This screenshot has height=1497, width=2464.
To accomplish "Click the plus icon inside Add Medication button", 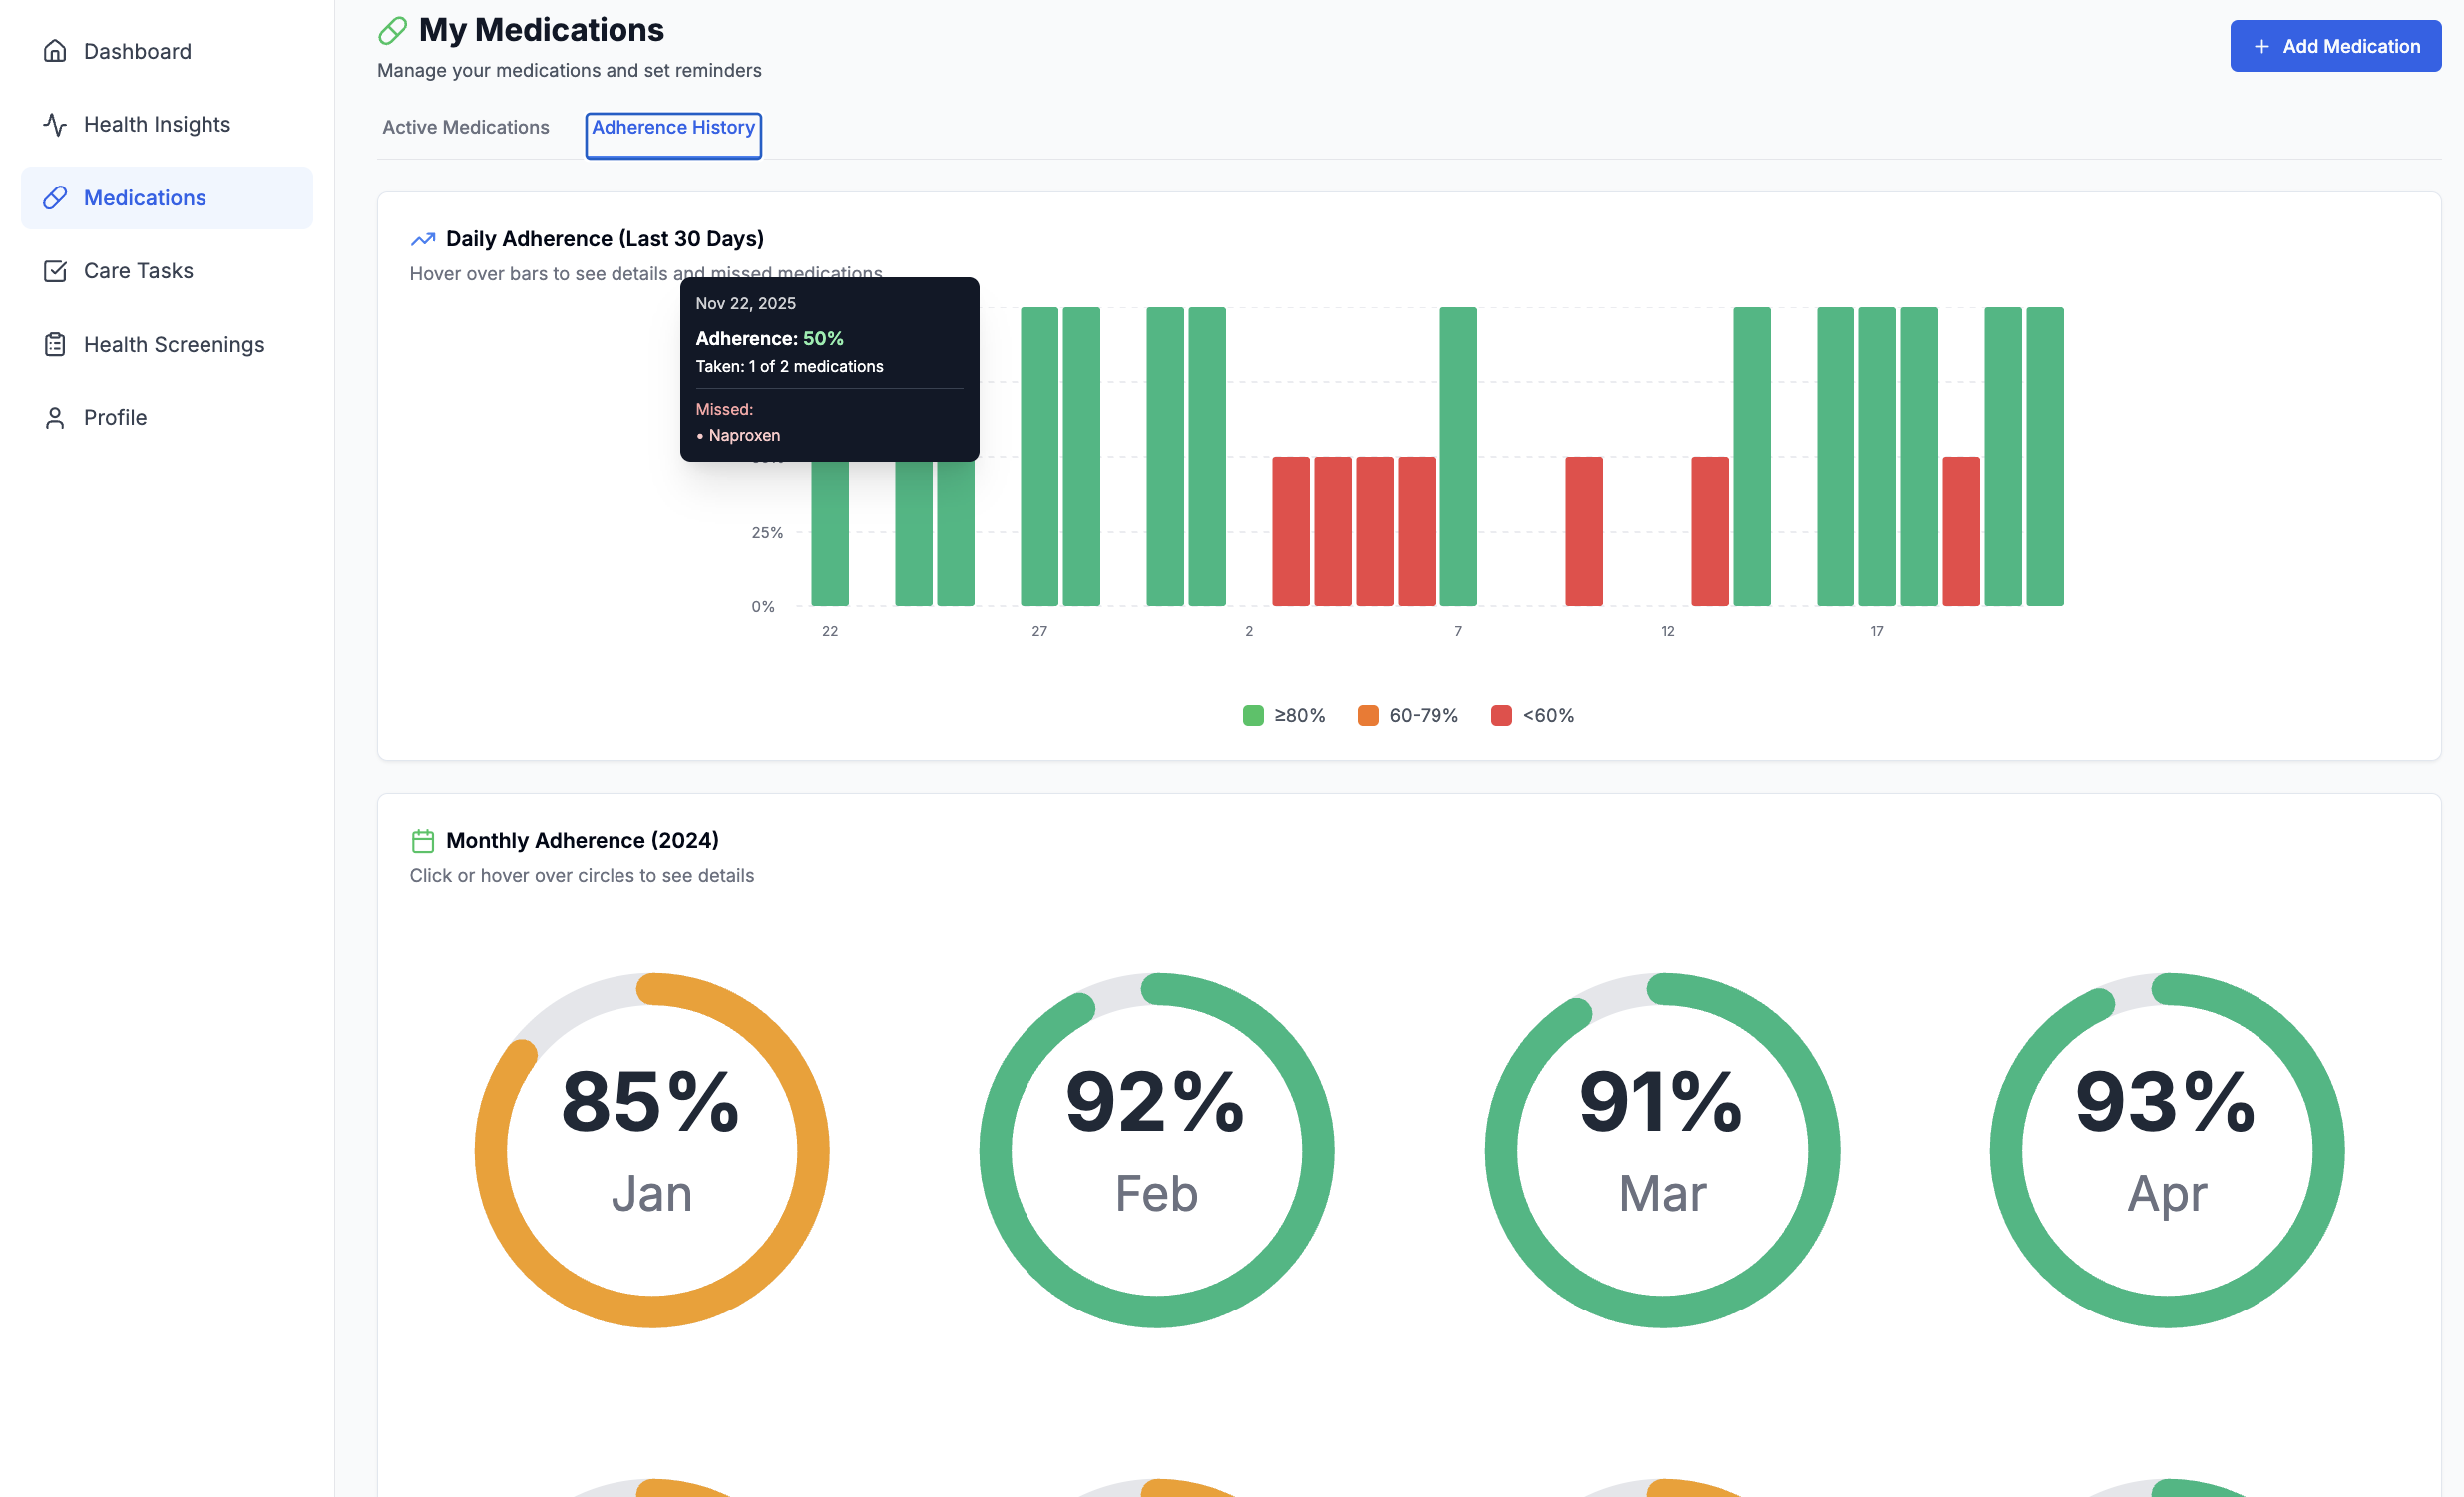I will click(2262, 46).
